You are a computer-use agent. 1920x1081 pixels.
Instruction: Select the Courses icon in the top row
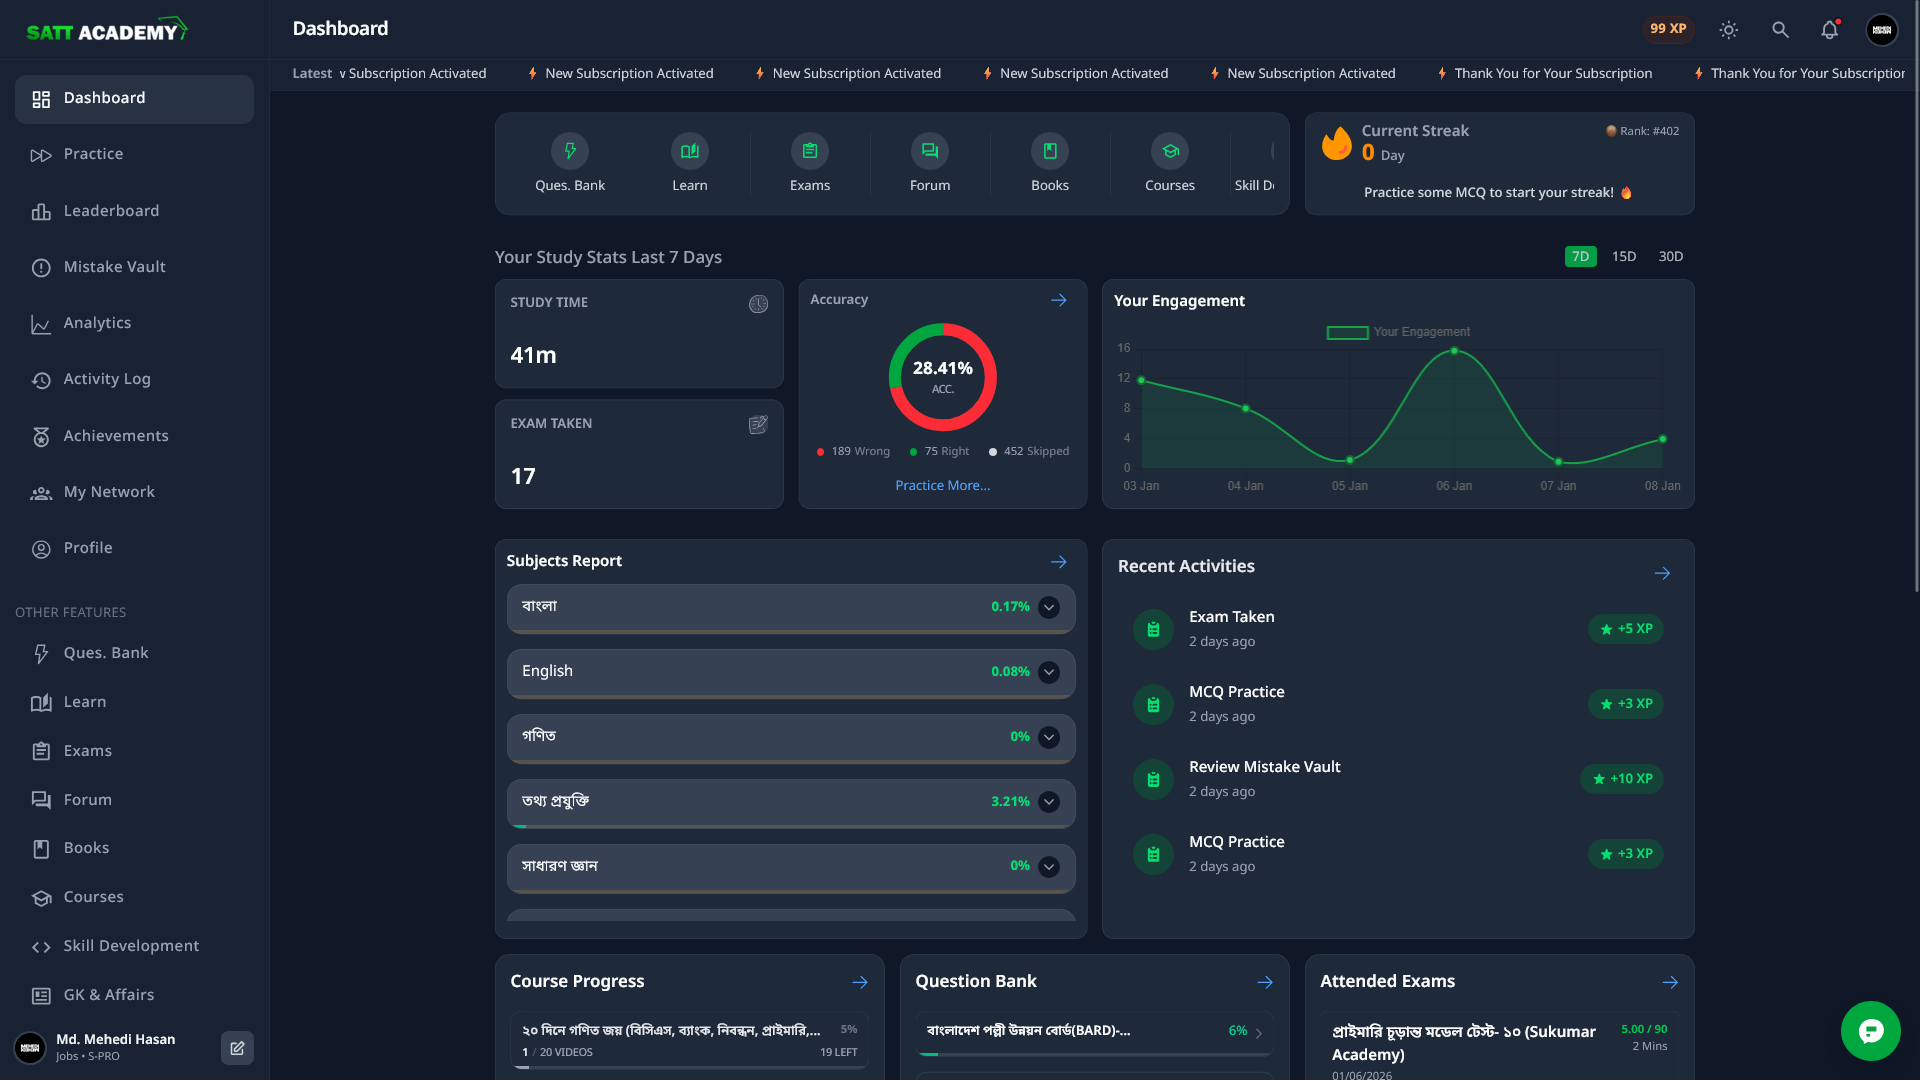(x=1170, y=151)
